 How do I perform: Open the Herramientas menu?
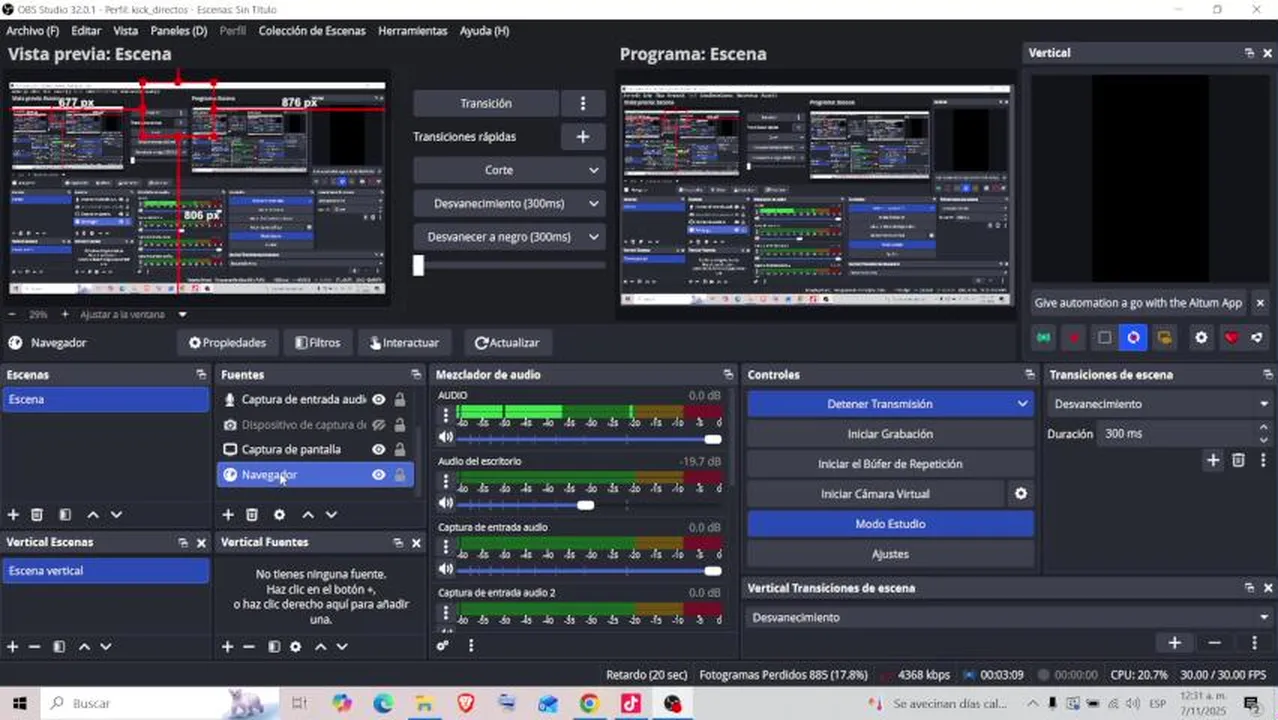412,31
